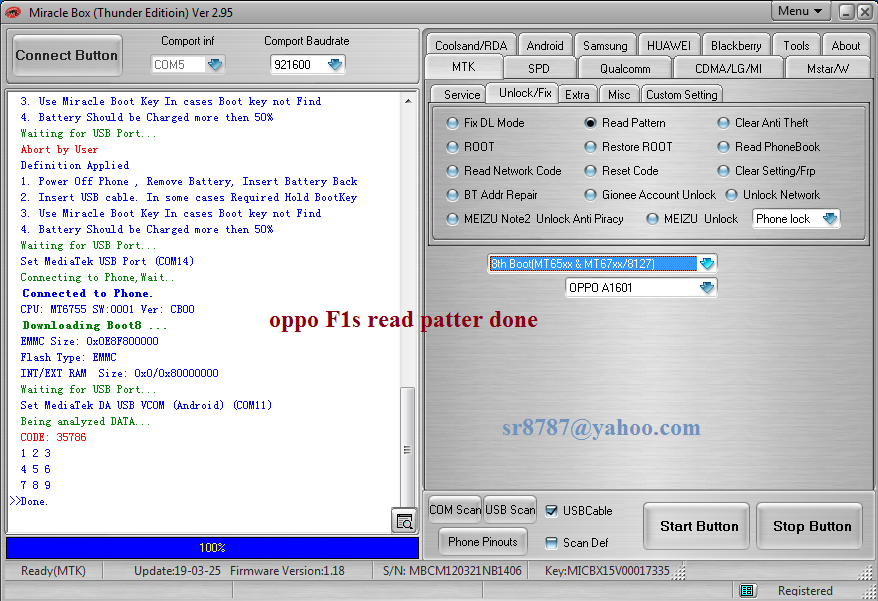This screenshot has width=878, height=601.
Task: Open the Tools tab
Action: (796, 45)
